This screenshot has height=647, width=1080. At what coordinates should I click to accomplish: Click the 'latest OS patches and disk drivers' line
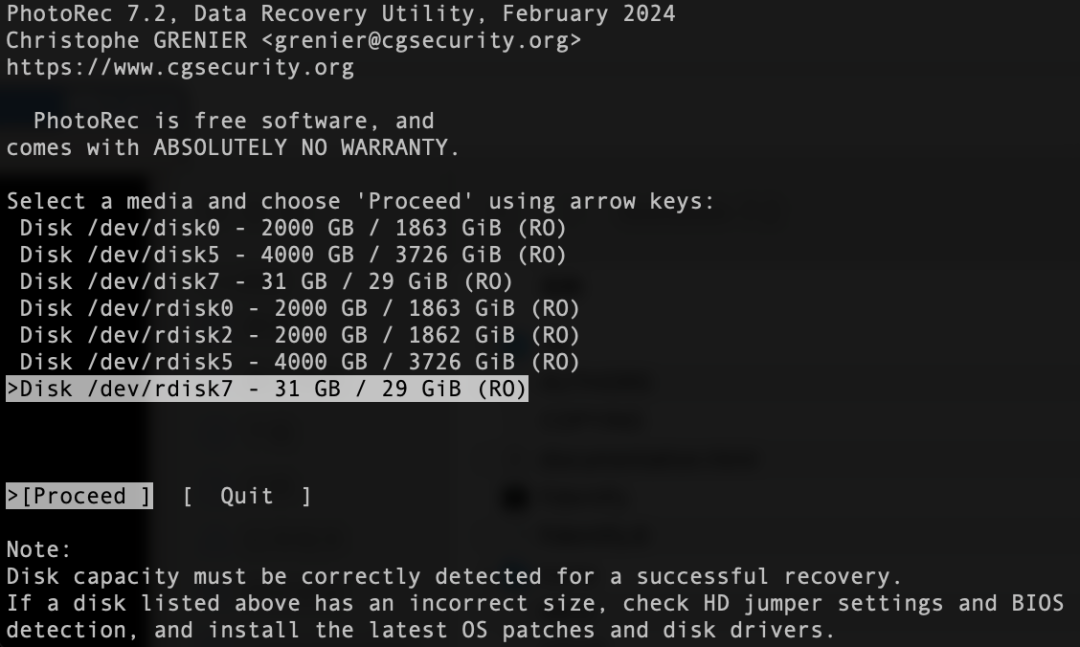(x=420, y=631)
